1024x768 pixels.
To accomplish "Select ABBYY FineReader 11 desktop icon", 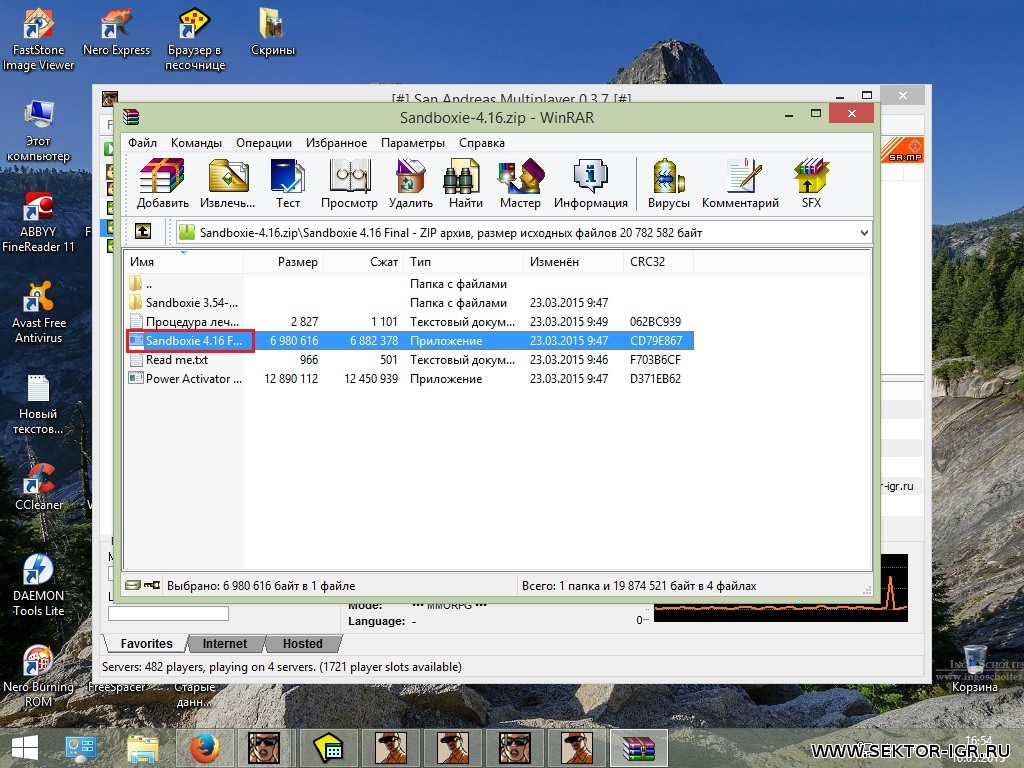I will (x=39, y=221).
